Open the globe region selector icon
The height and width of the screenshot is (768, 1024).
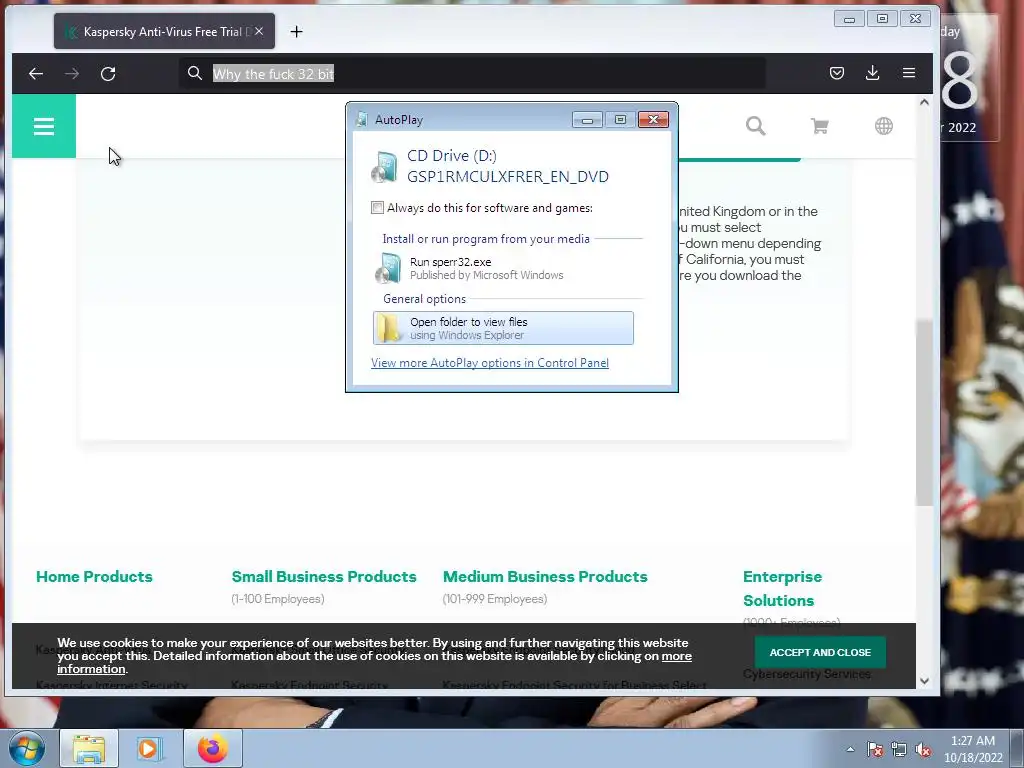pos(884,125)
